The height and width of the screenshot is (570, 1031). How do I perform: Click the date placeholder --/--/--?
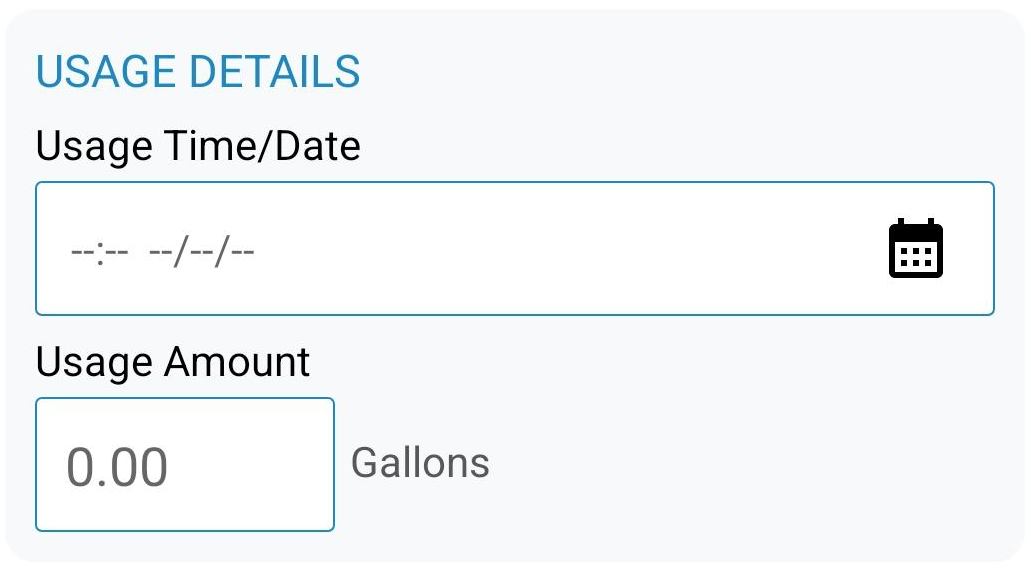click(x=201, y=250)
